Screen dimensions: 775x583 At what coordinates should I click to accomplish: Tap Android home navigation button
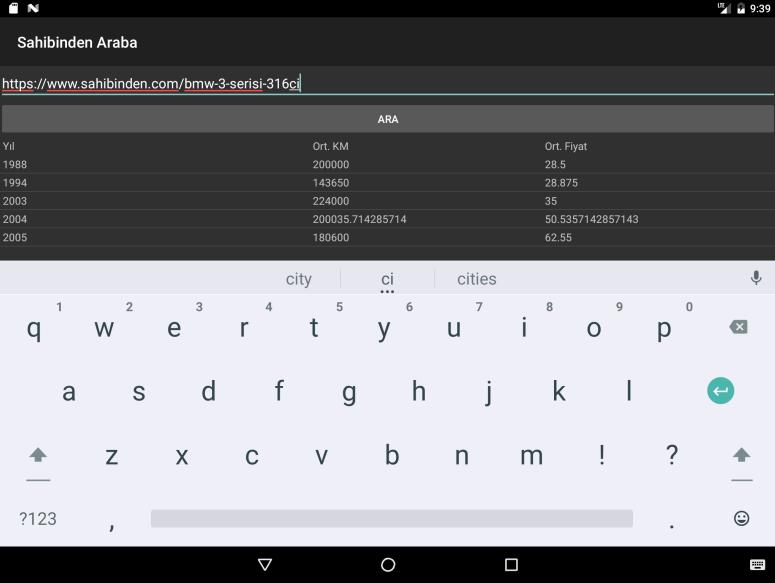click(x=388, y=565)
